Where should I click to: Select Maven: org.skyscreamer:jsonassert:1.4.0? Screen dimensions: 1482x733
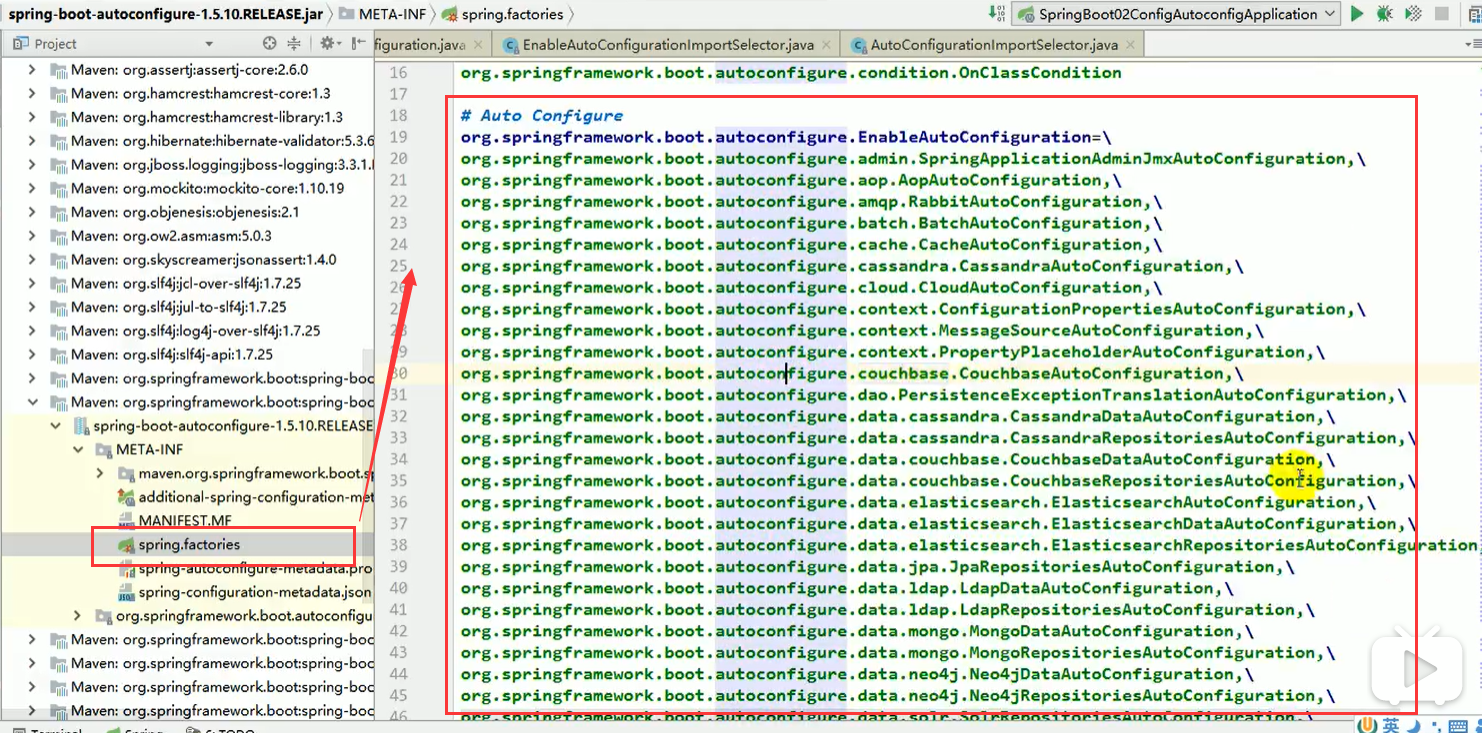203,259
